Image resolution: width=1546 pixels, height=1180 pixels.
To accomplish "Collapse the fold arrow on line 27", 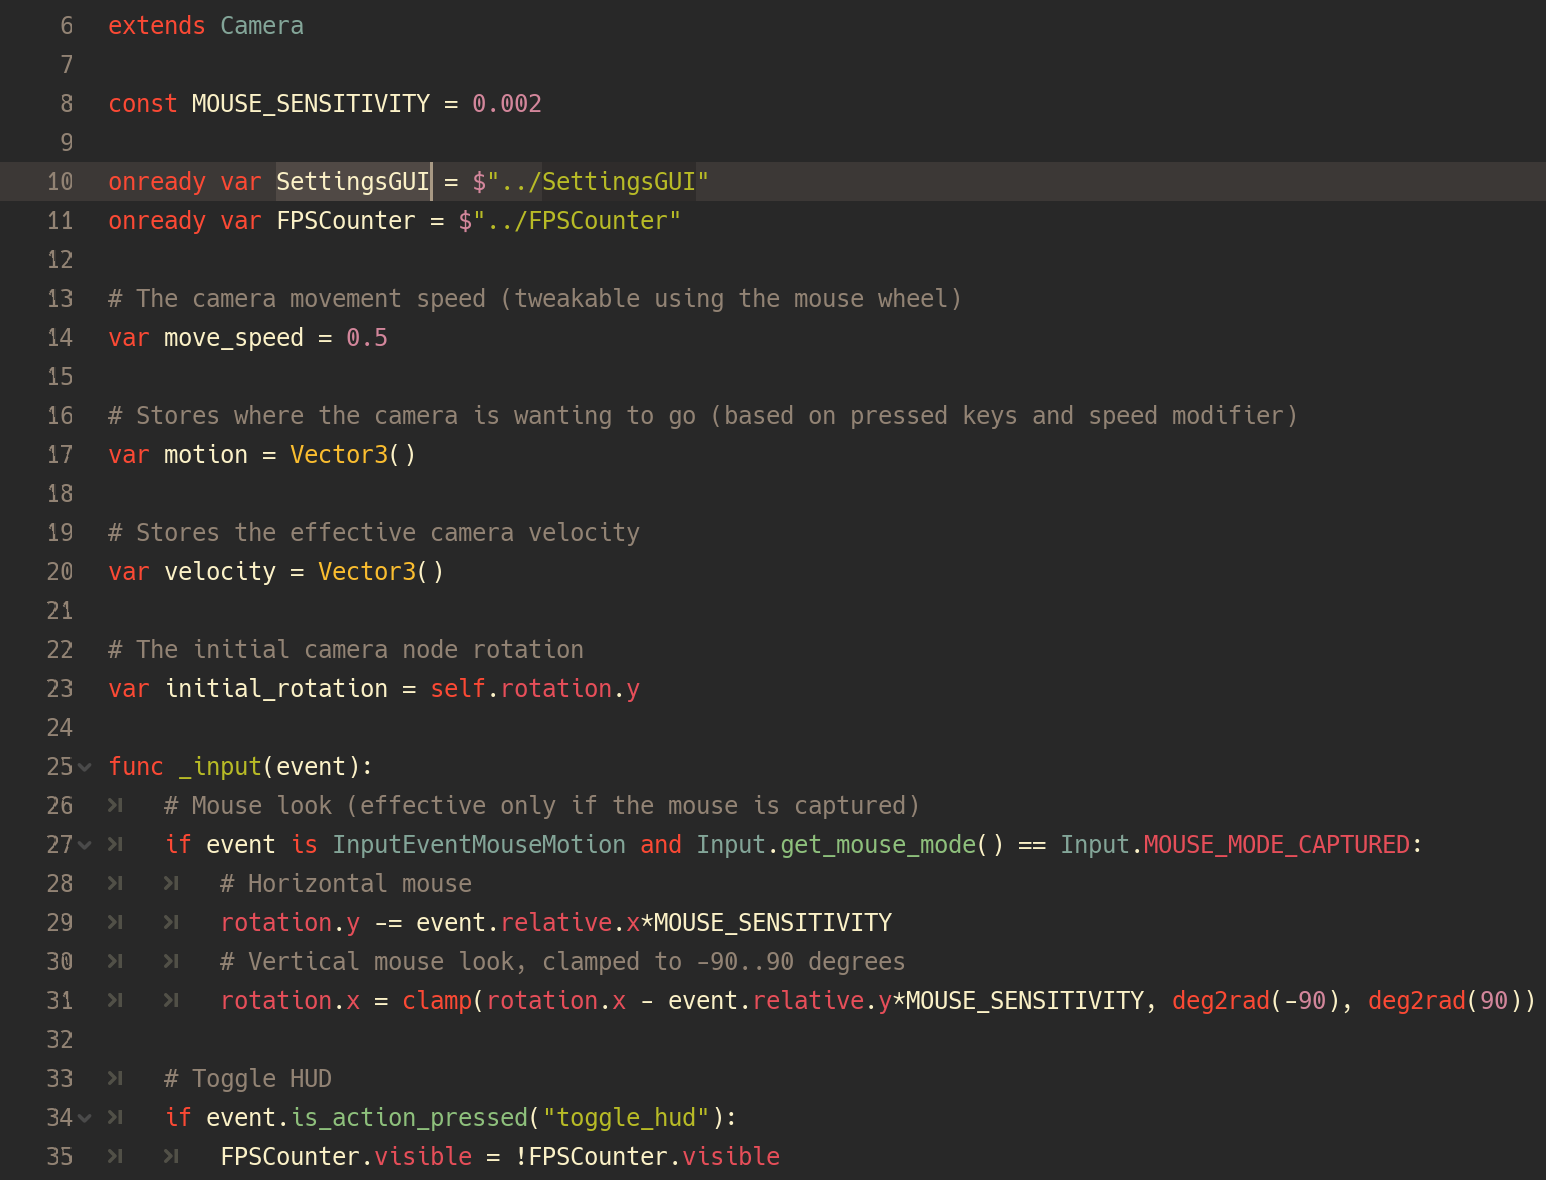I will [85, 845].
